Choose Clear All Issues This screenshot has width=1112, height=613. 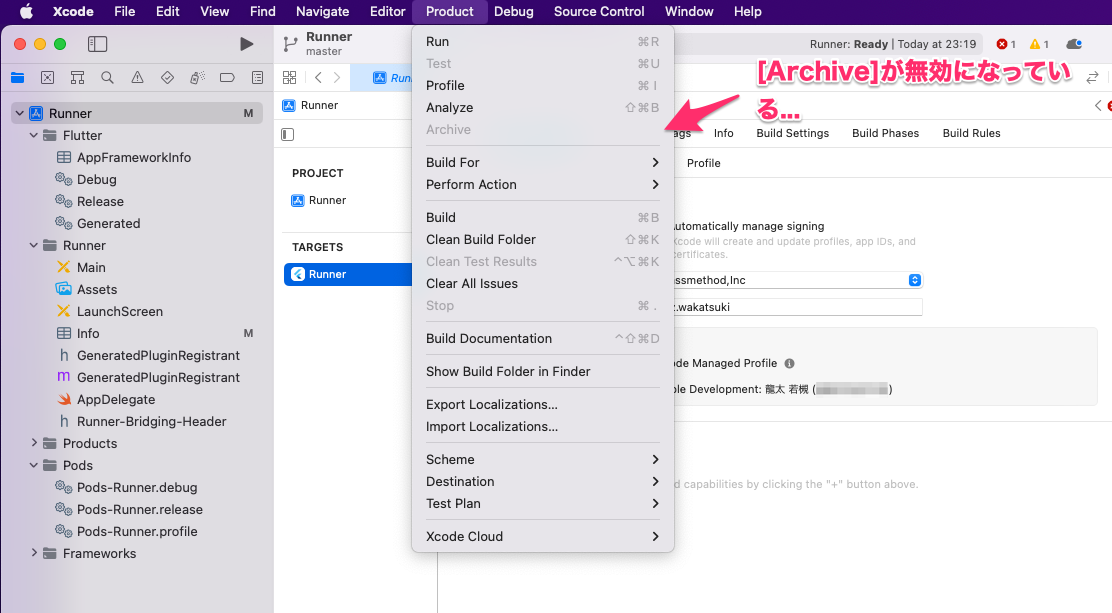(543, 284)
